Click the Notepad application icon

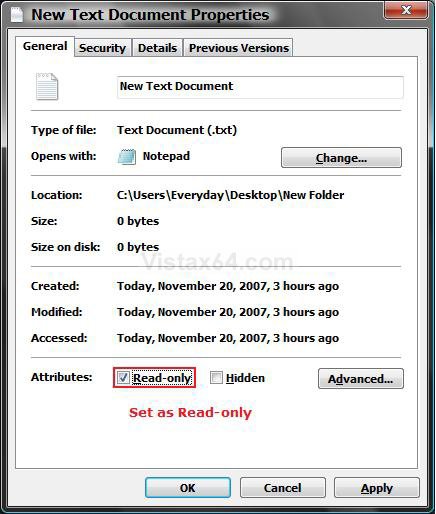click(x=127, y=157)
